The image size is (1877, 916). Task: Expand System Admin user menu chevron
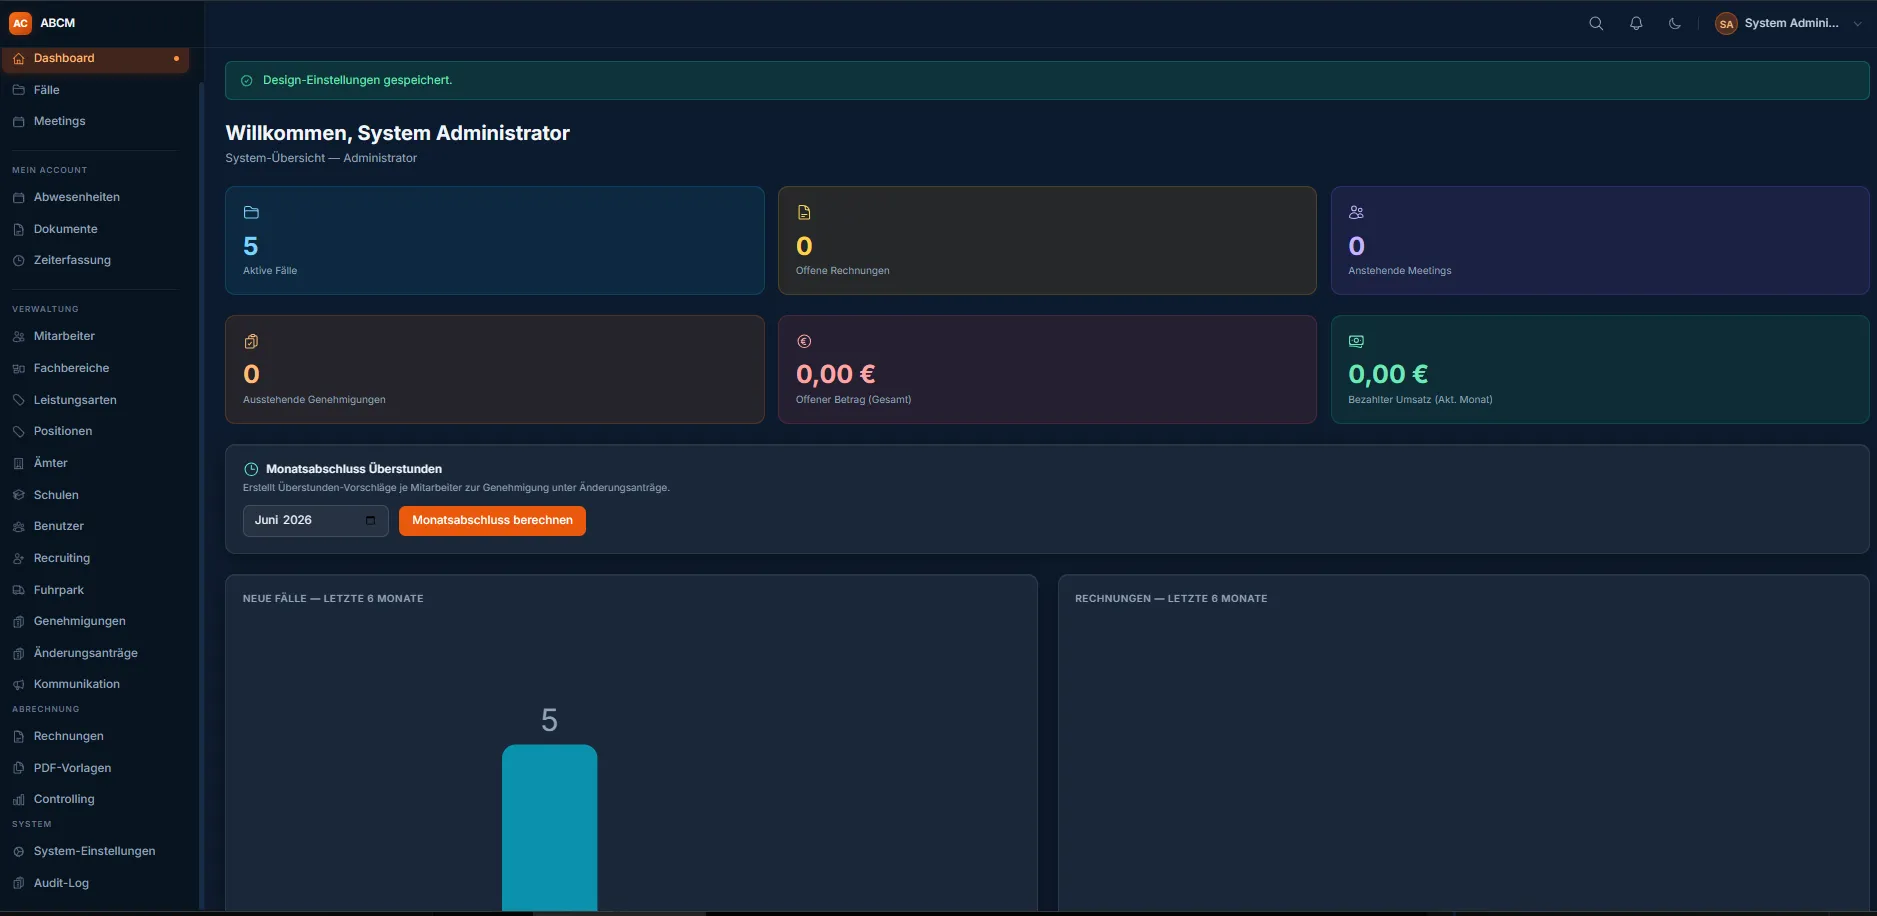tap(1857, 24)
